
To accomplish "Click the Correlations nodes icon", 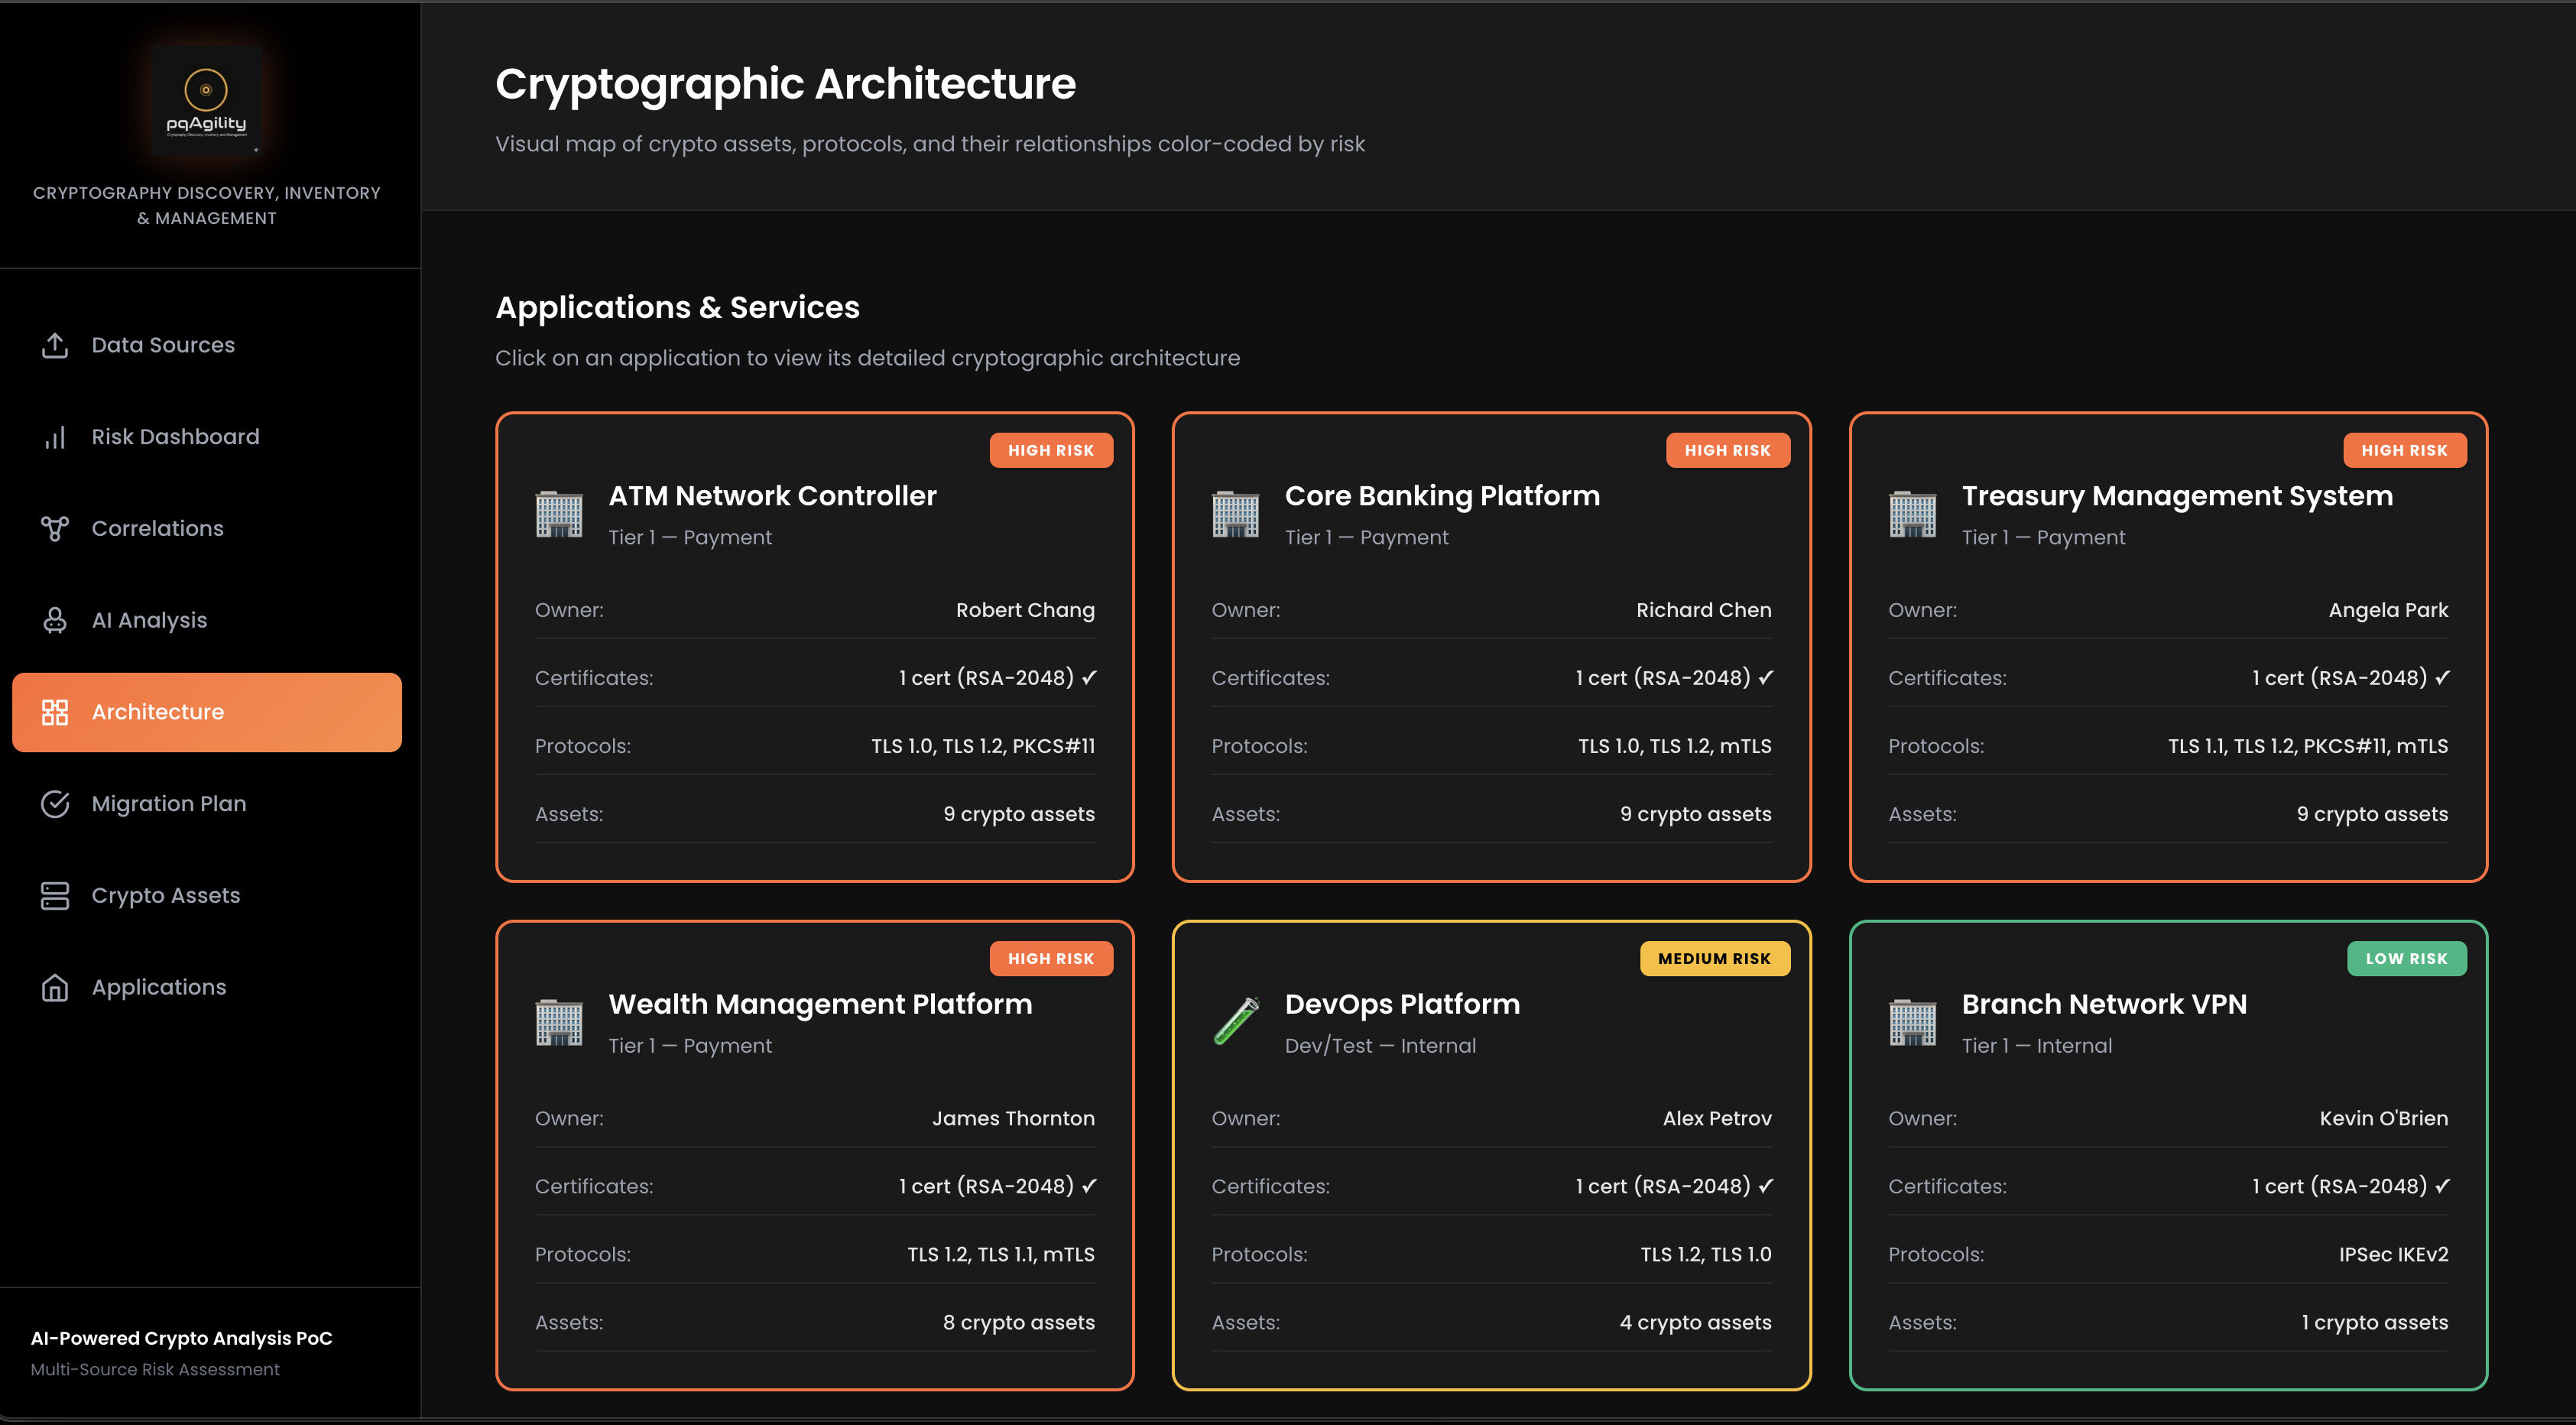I will (x=55, y=528).
